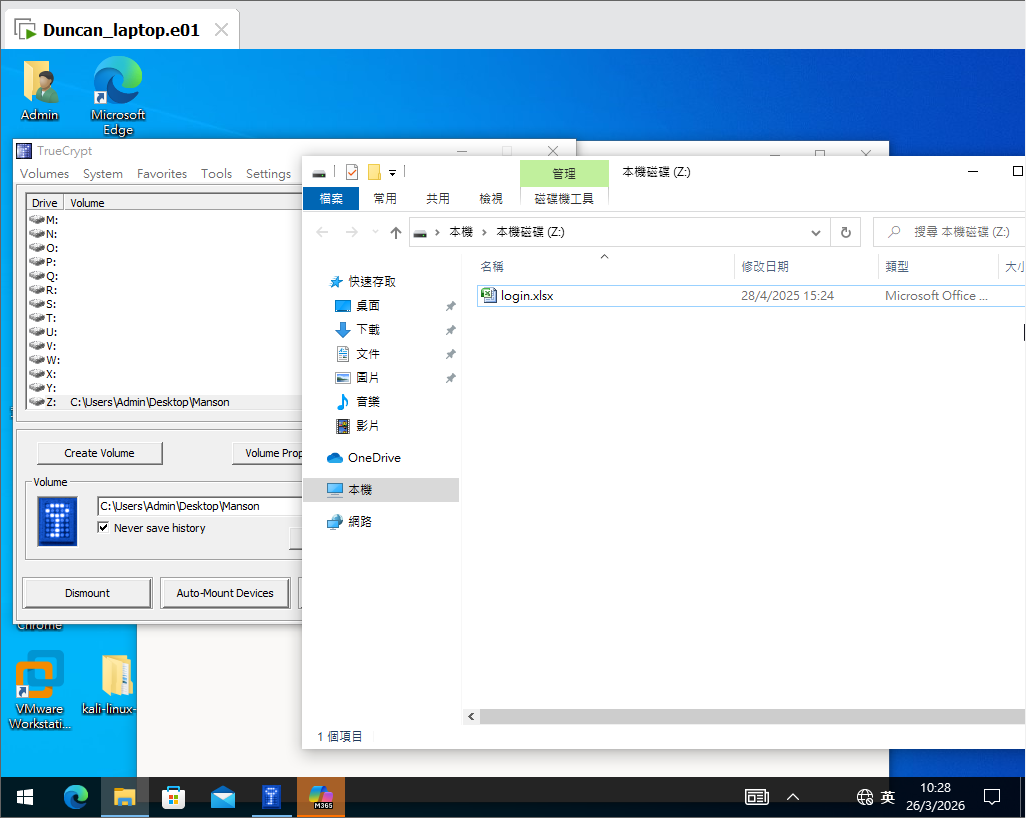This screenshot has height=818, width=1026.
Task: Expand the address bar history dropdown
Action: coord(815,232)
